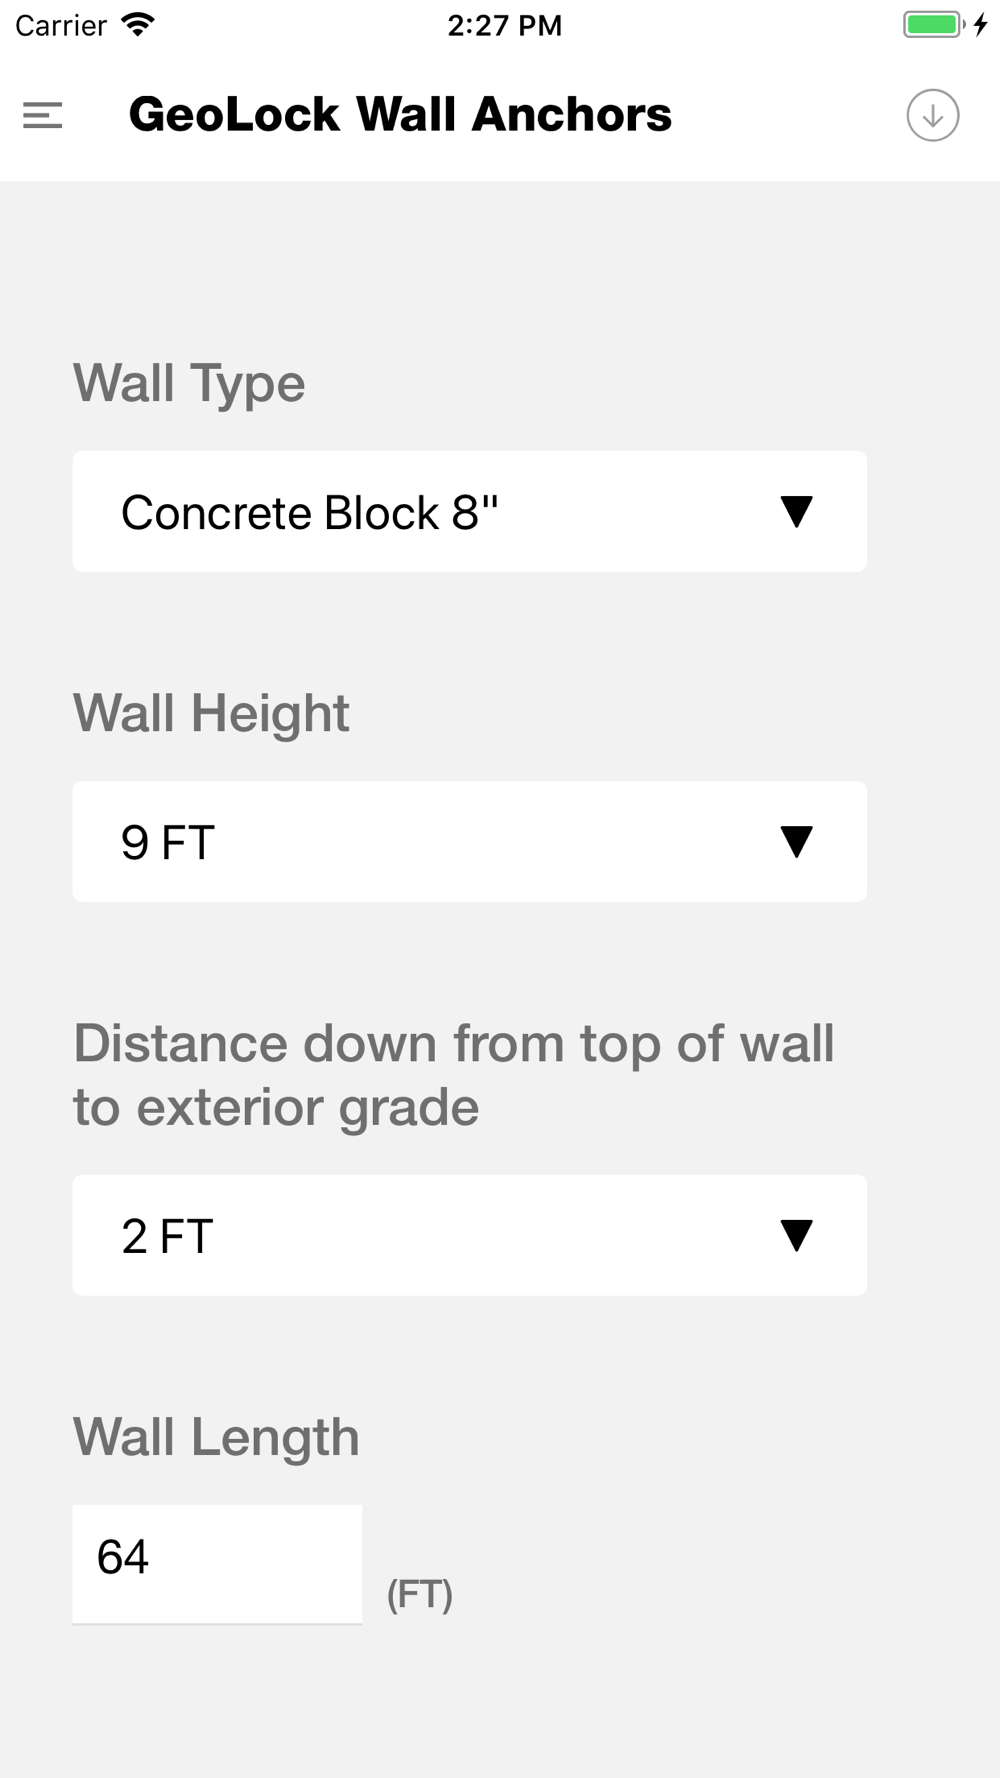Tap the Distance down from top label
Image resolution: width=1000 pixels, height=1778 pixels.
453,1075
